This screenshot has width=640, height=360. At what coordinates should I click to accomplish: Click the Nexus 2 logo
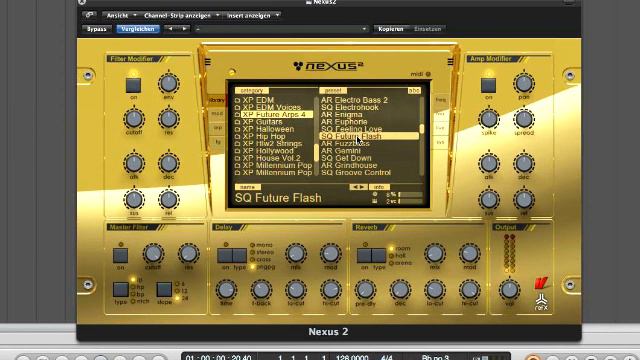click(x=328, y=66)
